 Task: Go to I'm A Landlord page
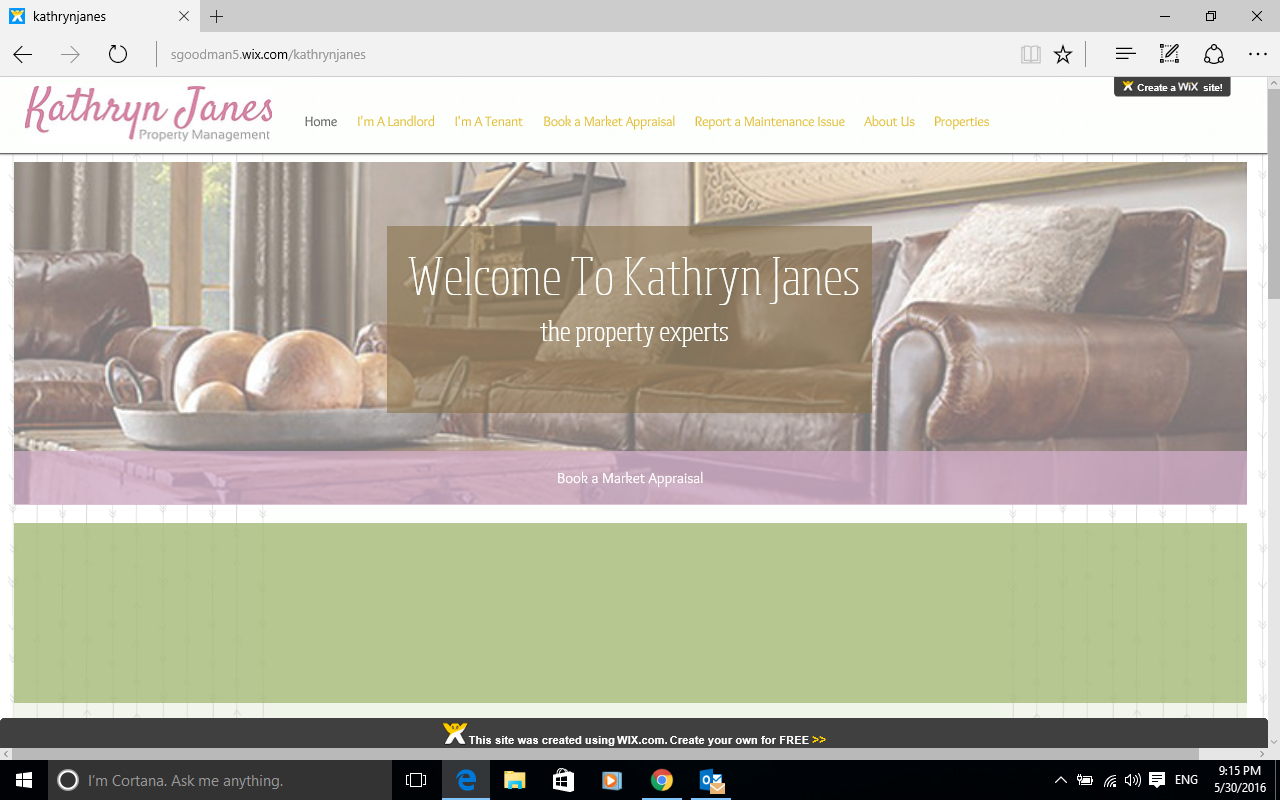click(x=396, y=122)
